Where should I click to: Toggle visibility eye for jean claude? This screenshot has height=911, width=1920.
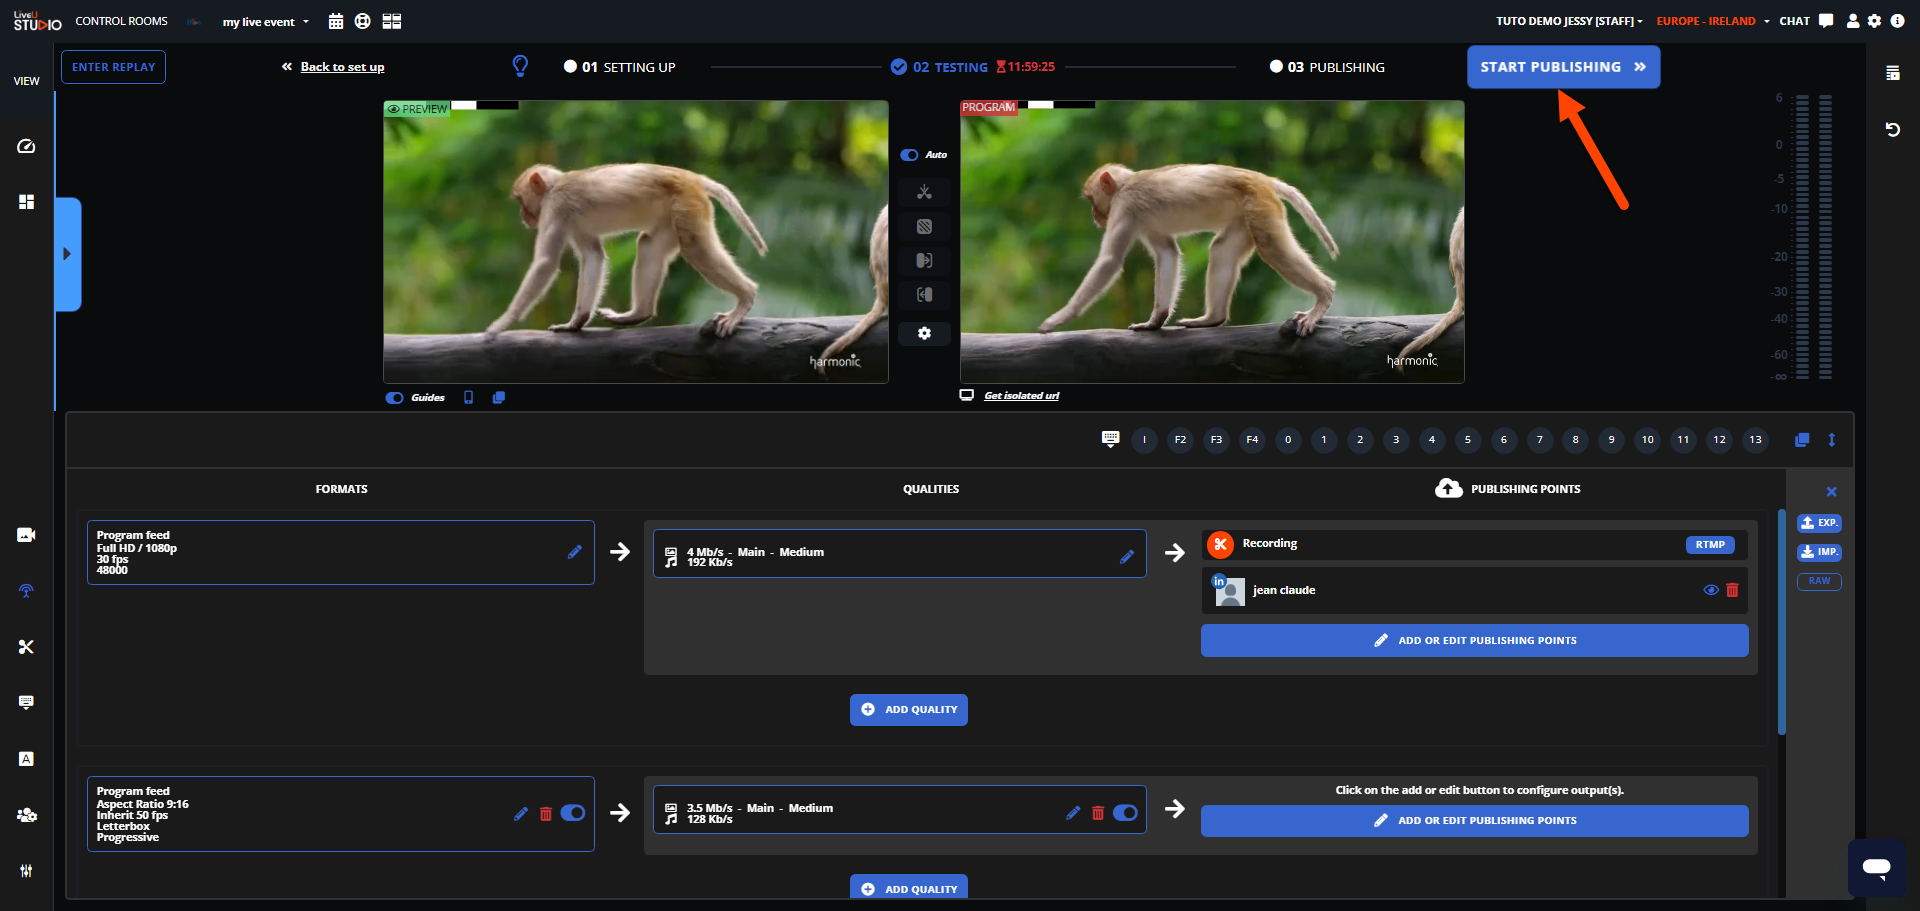(1710, 590)
